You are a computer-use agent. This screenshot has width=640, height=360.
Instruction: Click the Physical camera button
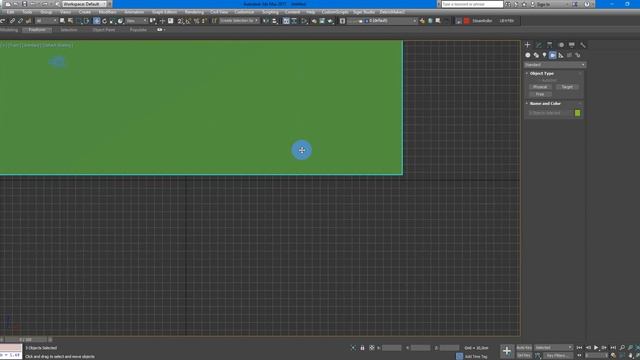[540, 87]
